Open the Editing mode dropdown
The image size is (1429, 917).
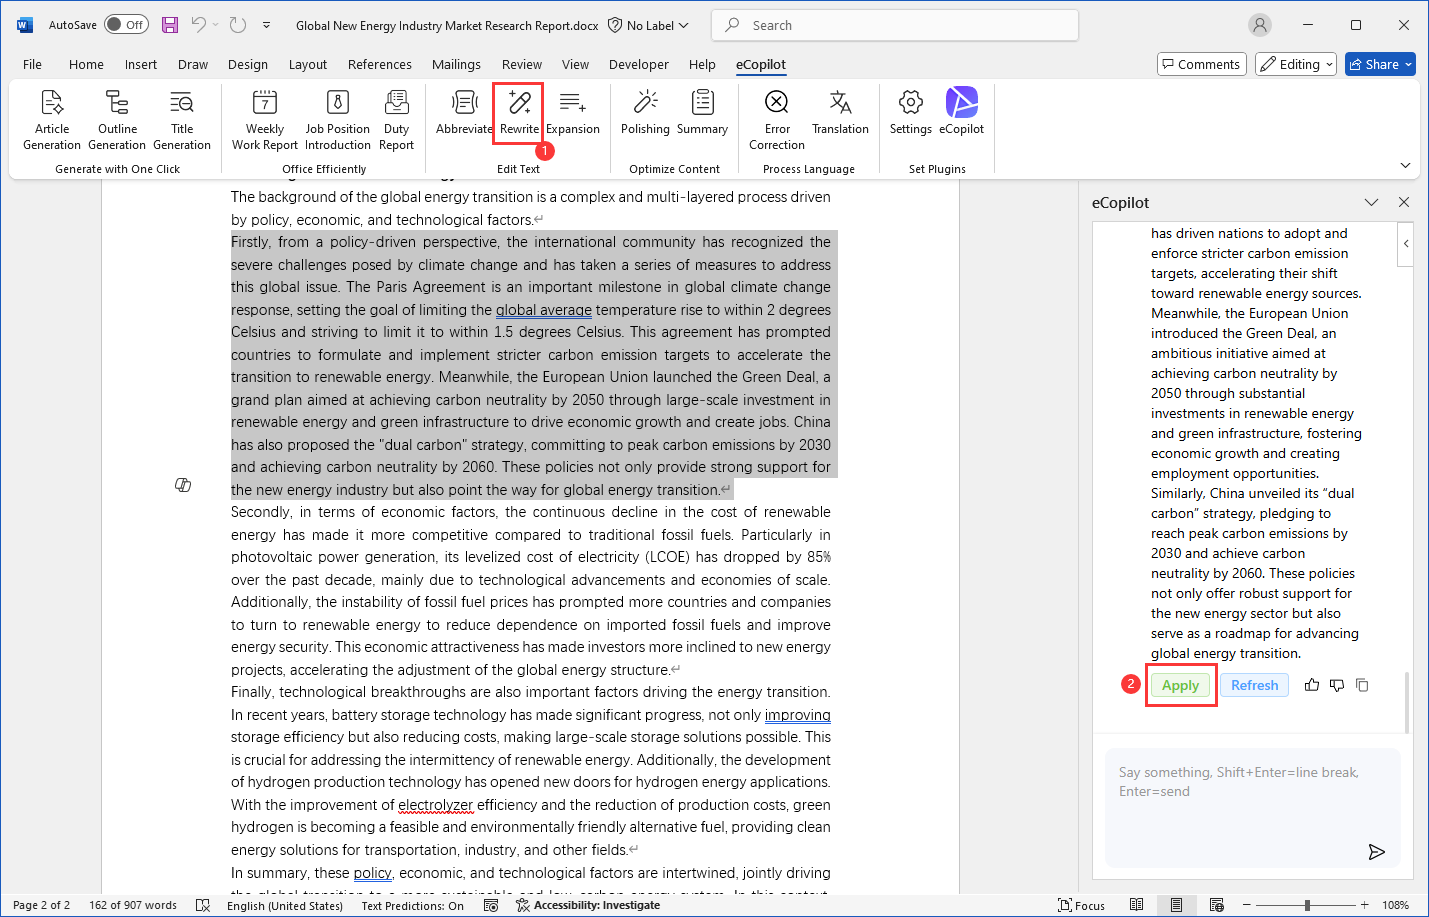[x=1296, y=64]
